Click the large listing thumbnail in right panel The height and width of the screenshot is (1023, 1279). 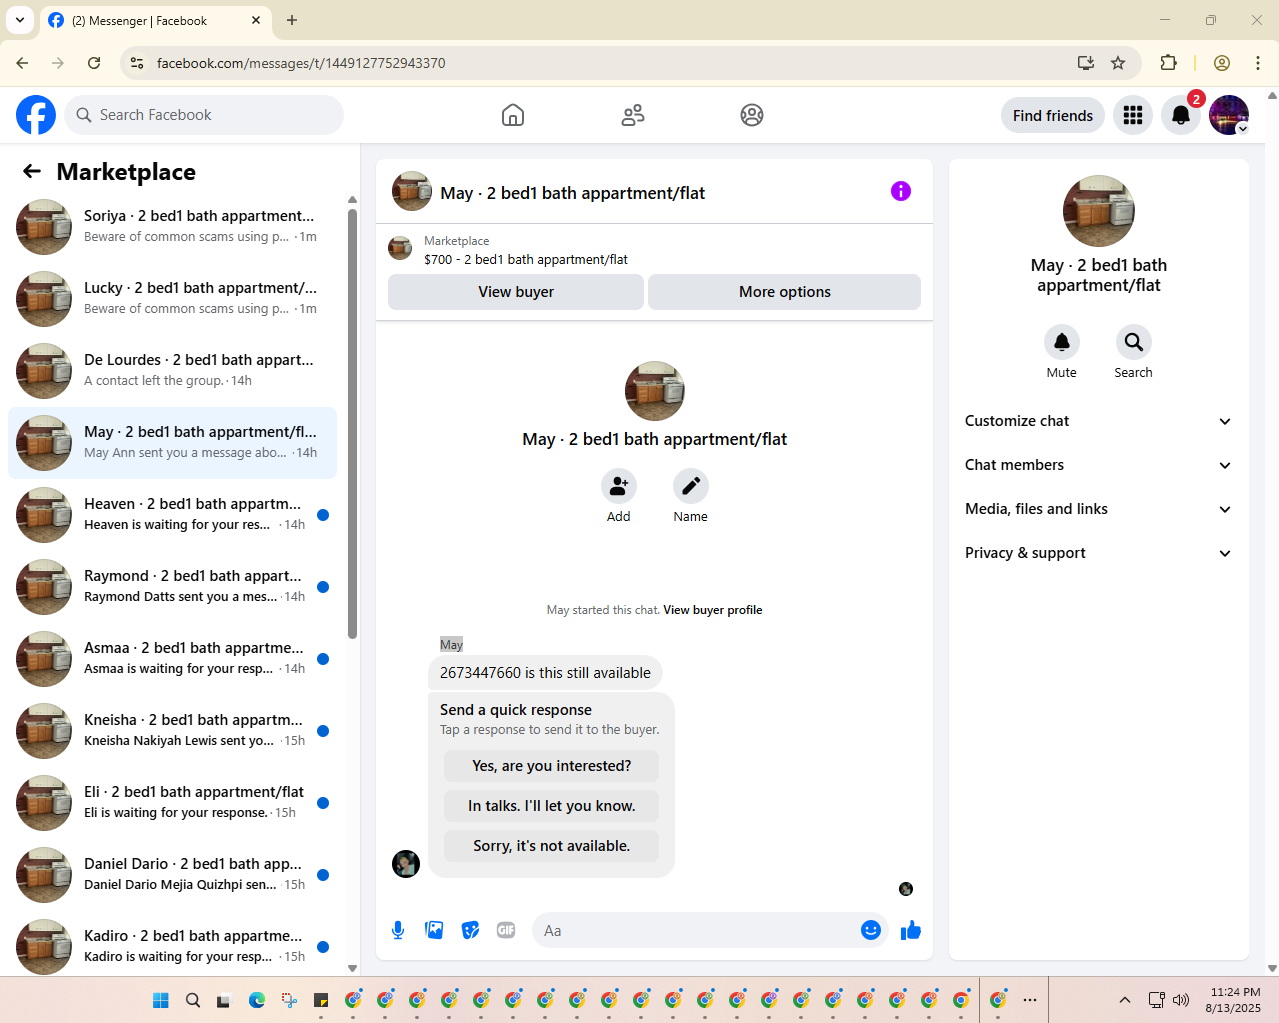point(1099,211)
